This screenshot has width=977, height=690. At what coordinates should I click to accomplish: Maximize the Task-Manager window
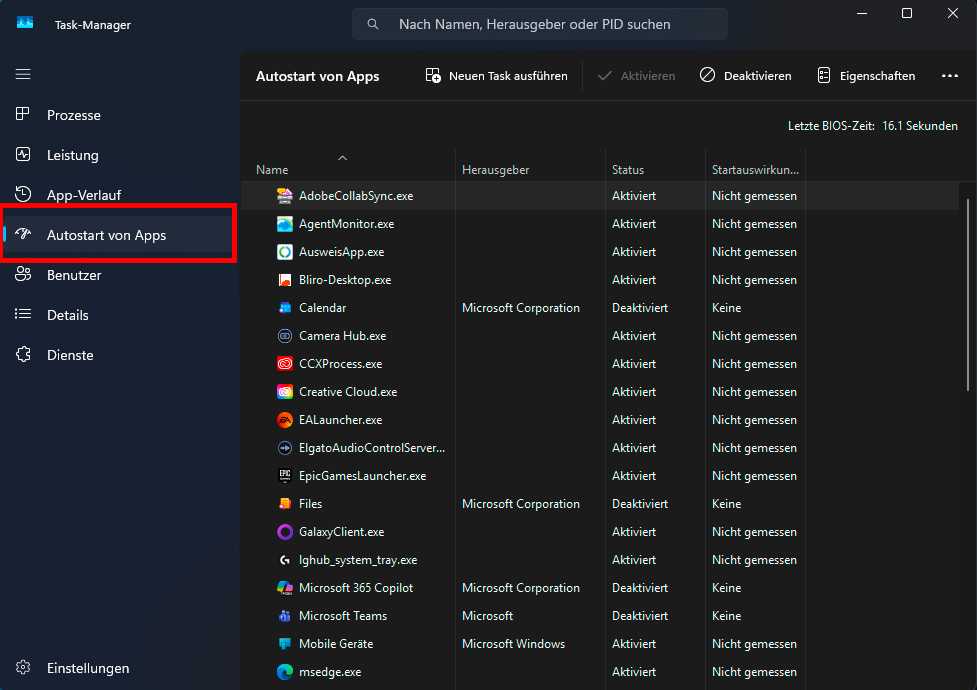(907, 13)
